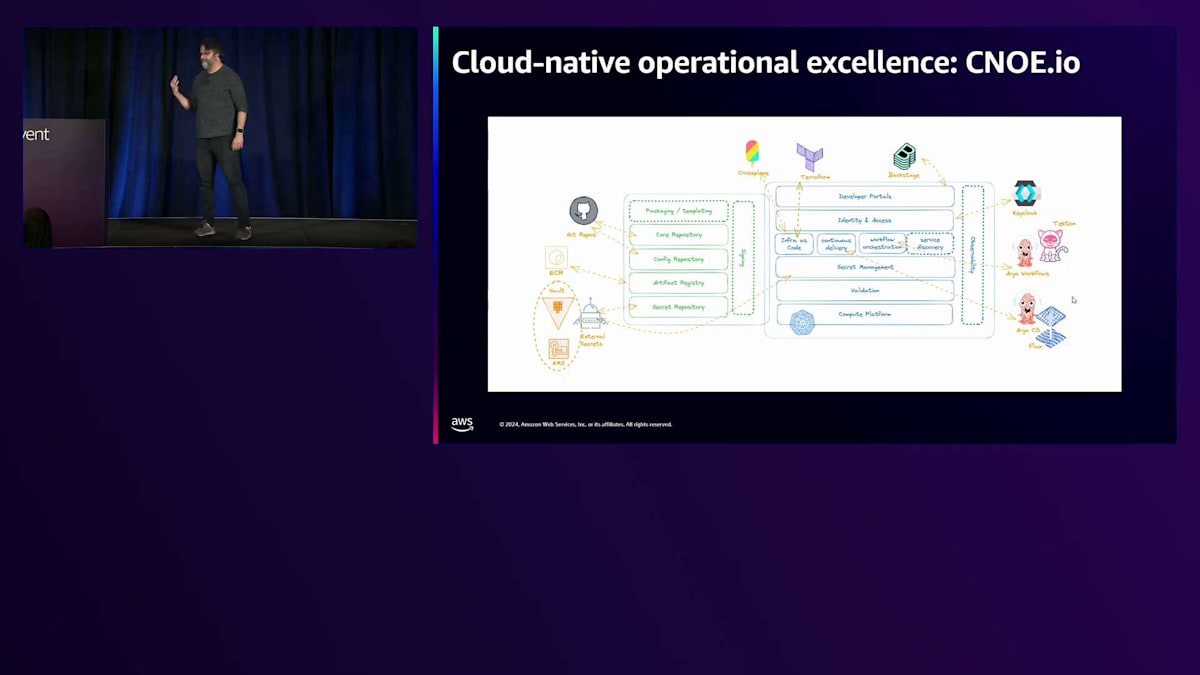The image size is (1200, 675).
Task: Click the purple Terraform logo
Action: [809, 157]
